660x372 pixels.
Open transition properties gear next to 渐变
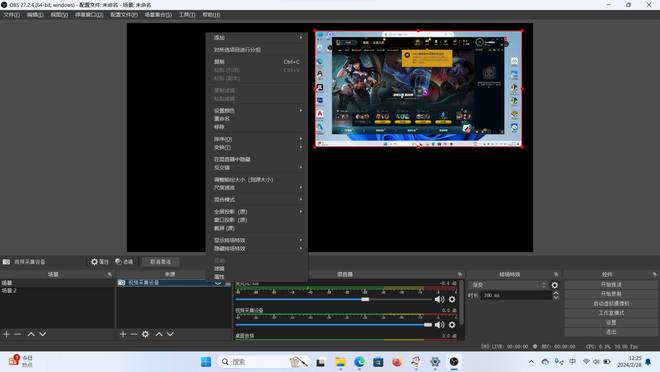[555, 285]
